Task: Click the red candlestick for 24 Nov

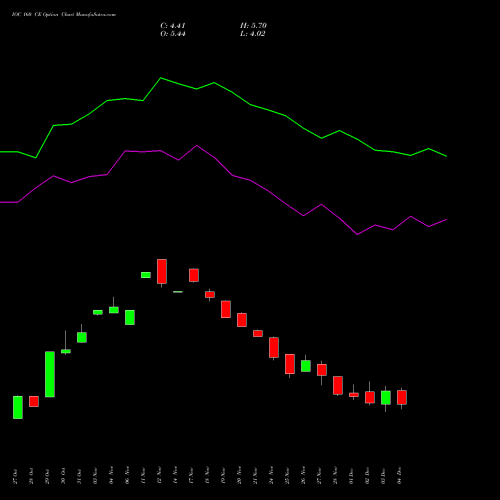Action: point(274,348)
